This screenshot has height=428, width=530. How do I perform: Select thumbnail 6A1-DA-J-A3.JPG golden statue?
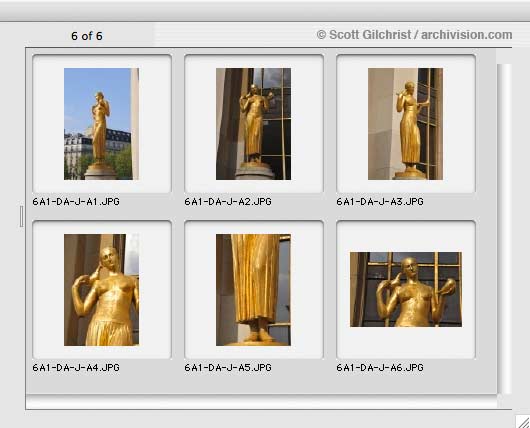(x=405, y=124)
